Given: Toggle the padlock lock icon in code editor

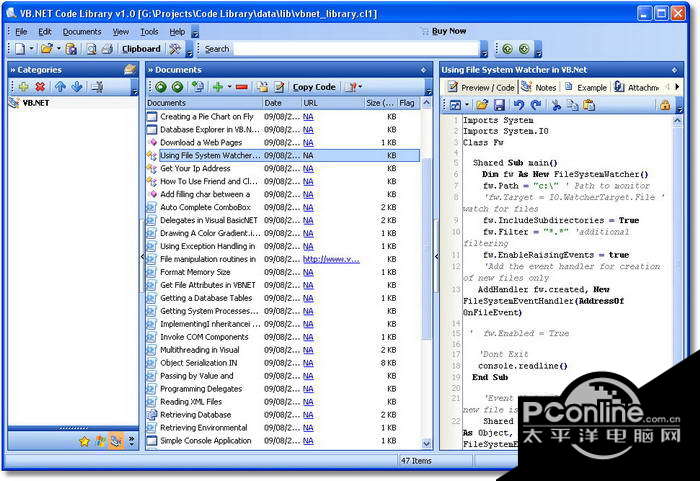Looking at the screenshot, I should pos(665,105).
